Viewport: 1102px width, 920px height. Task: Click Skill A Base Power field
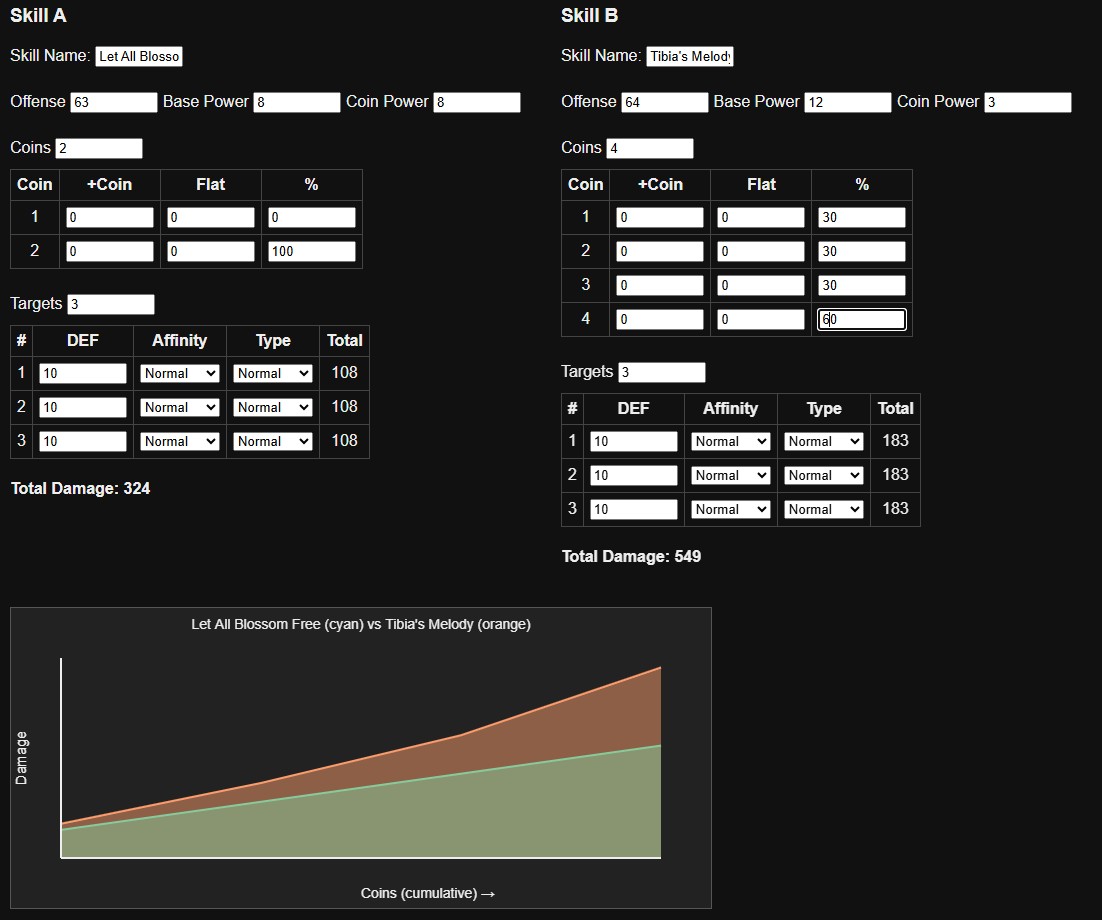pyautogui.click(x=297, y=102)
